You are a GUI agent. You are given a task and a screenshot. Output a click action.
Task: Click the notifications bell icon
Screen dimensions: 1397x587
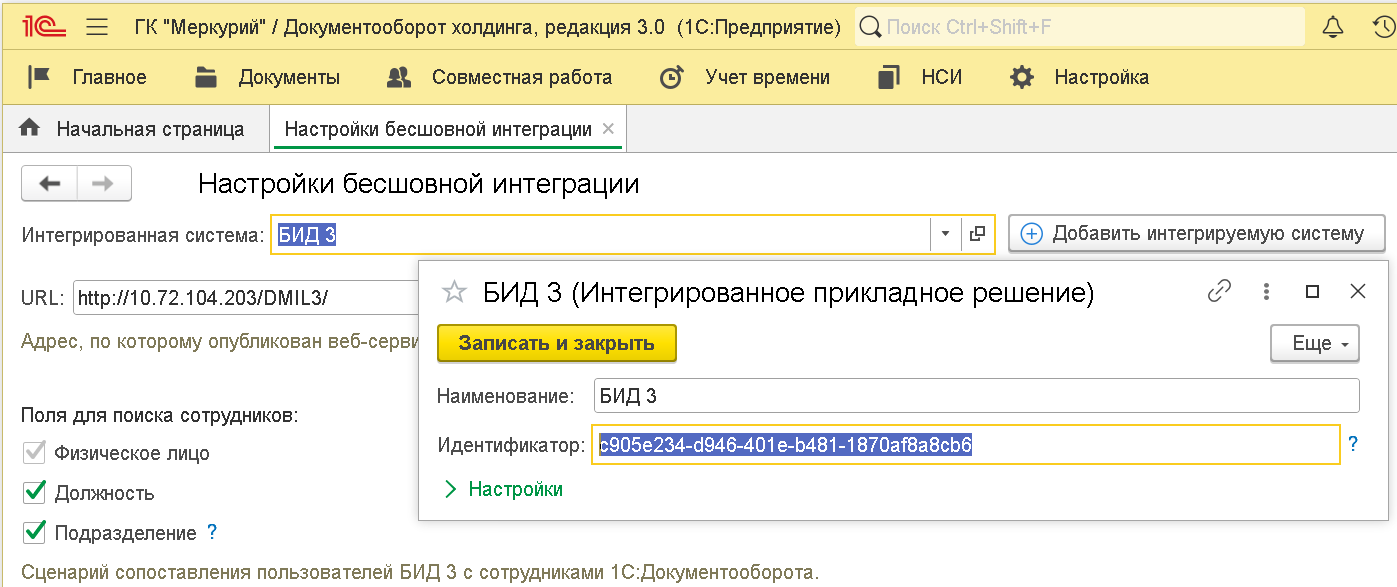[1332, 27]
